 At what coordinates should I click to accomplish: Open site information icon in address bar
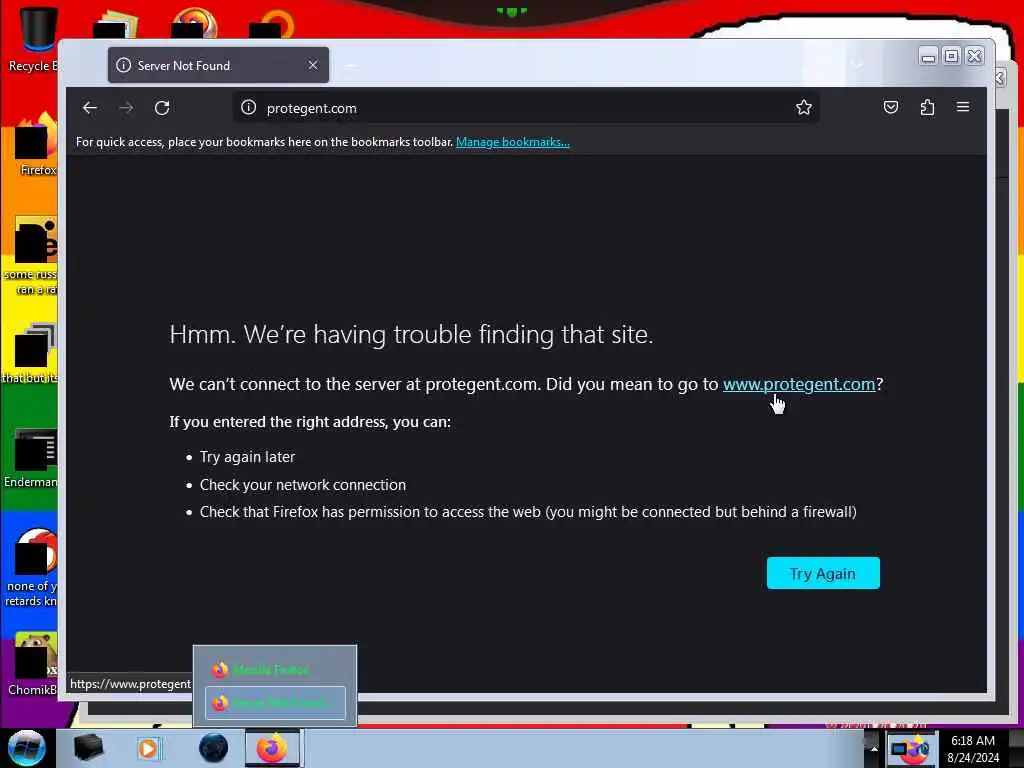pyautogui.click(x=249, y=108)
